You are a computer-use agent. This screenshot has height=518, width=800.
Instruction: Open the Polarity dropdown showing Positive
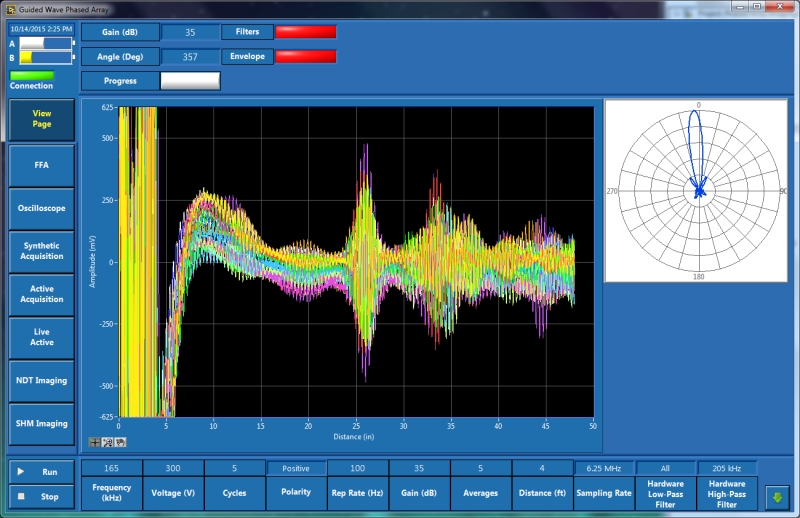pos(296,468)
